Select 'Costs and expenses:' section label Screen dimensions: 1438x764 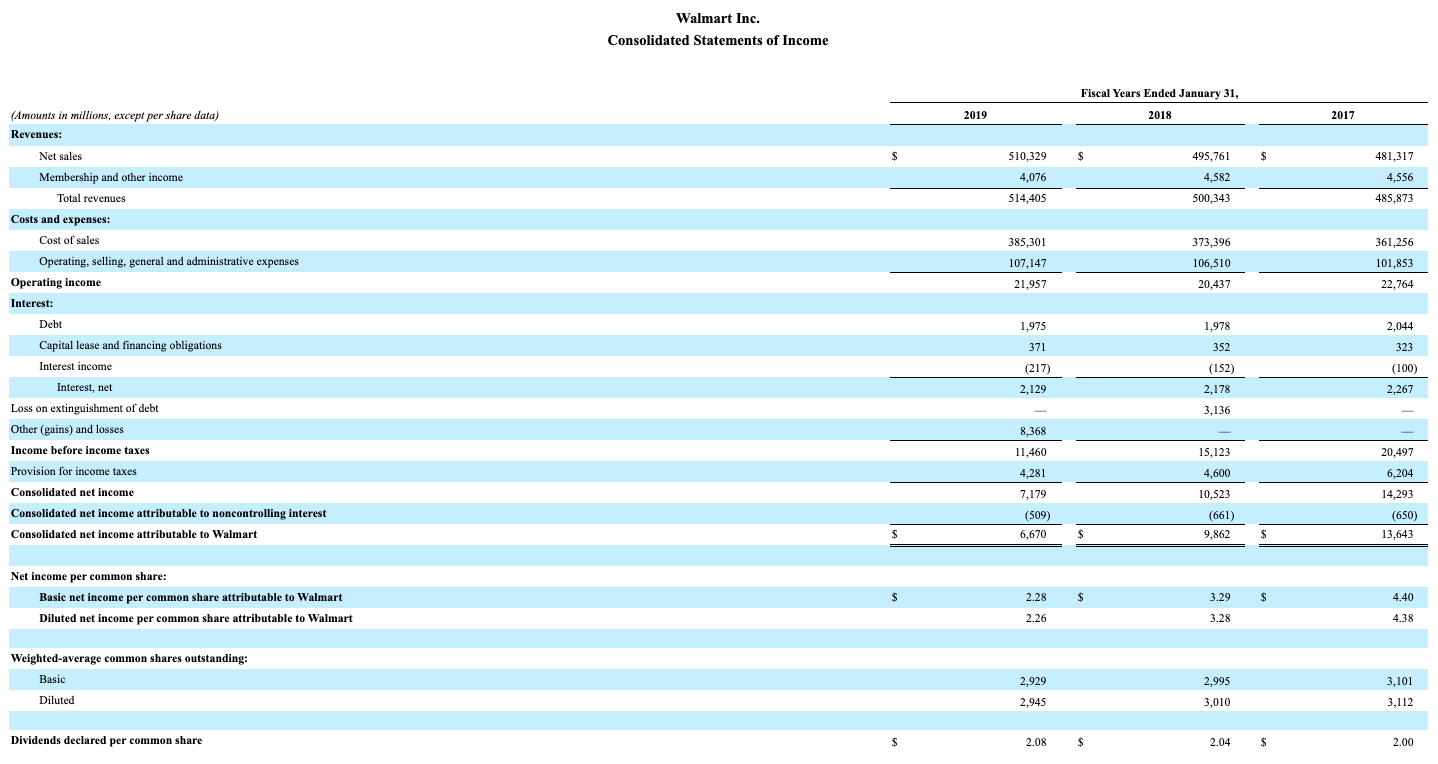click(60, 219)
